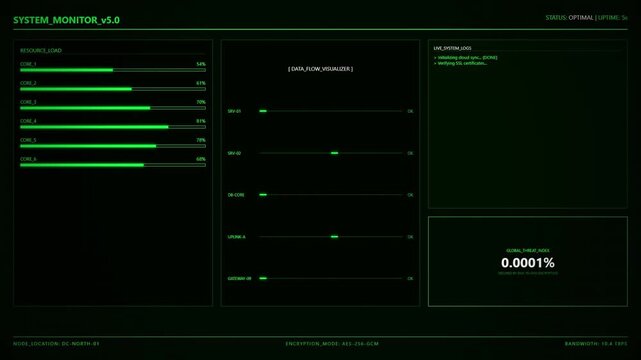Click the 81% value for CORE_4

tap(201, 121)
